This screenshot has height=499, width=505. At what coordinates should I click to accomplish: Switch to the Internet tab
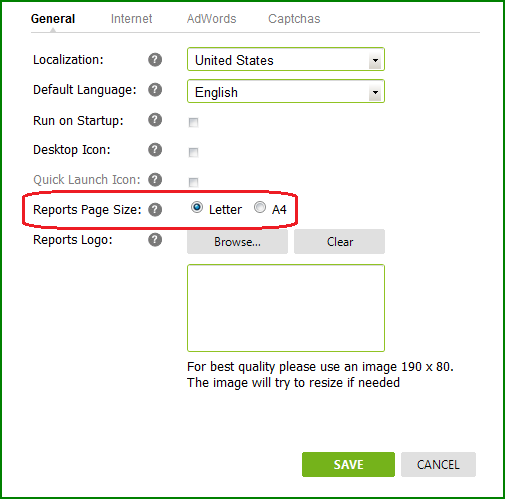[x=131, y=19]
